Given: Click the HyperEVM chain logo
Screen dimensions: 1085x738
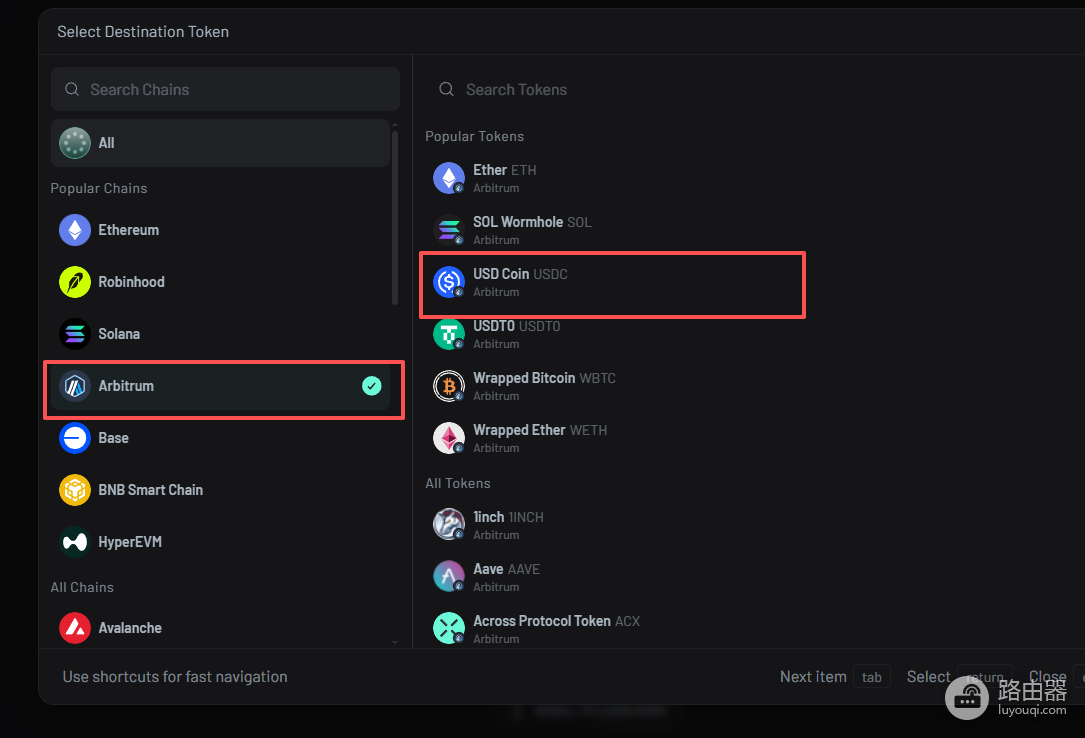Looking at the screenshot, I should coord(75,542).
